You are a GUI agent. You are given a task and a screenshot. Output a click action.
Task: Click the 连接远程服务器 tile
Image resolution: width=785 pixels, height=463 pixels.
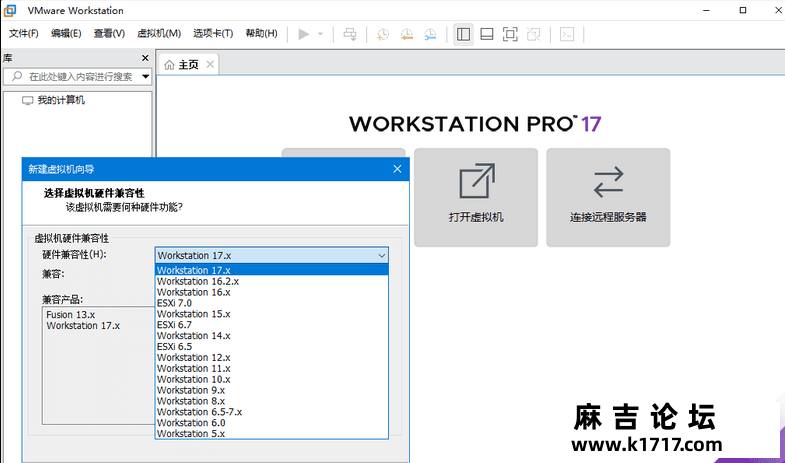coord(608,197)
